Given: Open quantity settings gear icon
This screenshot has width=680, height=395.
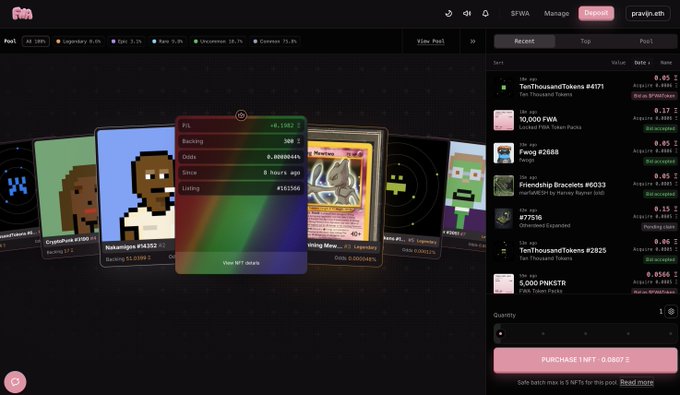Looking at the screenshot, I should click(671, 311).
